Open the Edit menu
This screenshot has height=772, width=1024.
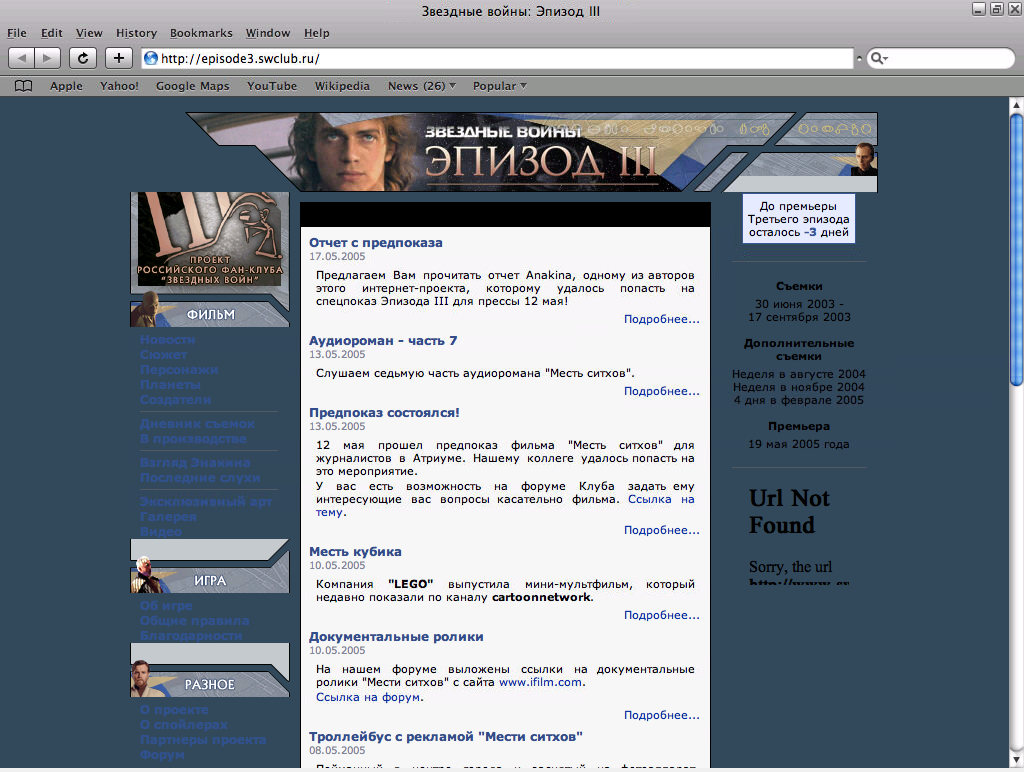click(x=52, y=33)
